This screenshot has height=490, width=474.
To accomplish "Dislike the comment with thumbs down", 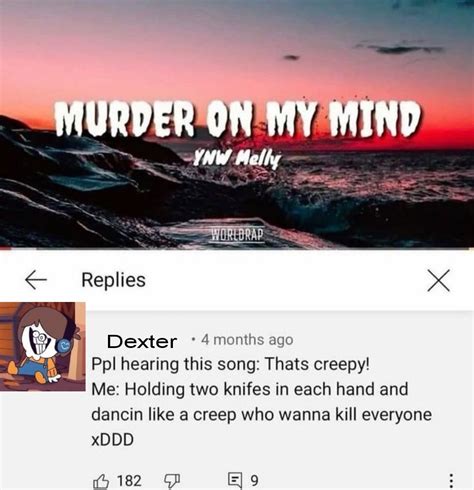I will [172, 481].
